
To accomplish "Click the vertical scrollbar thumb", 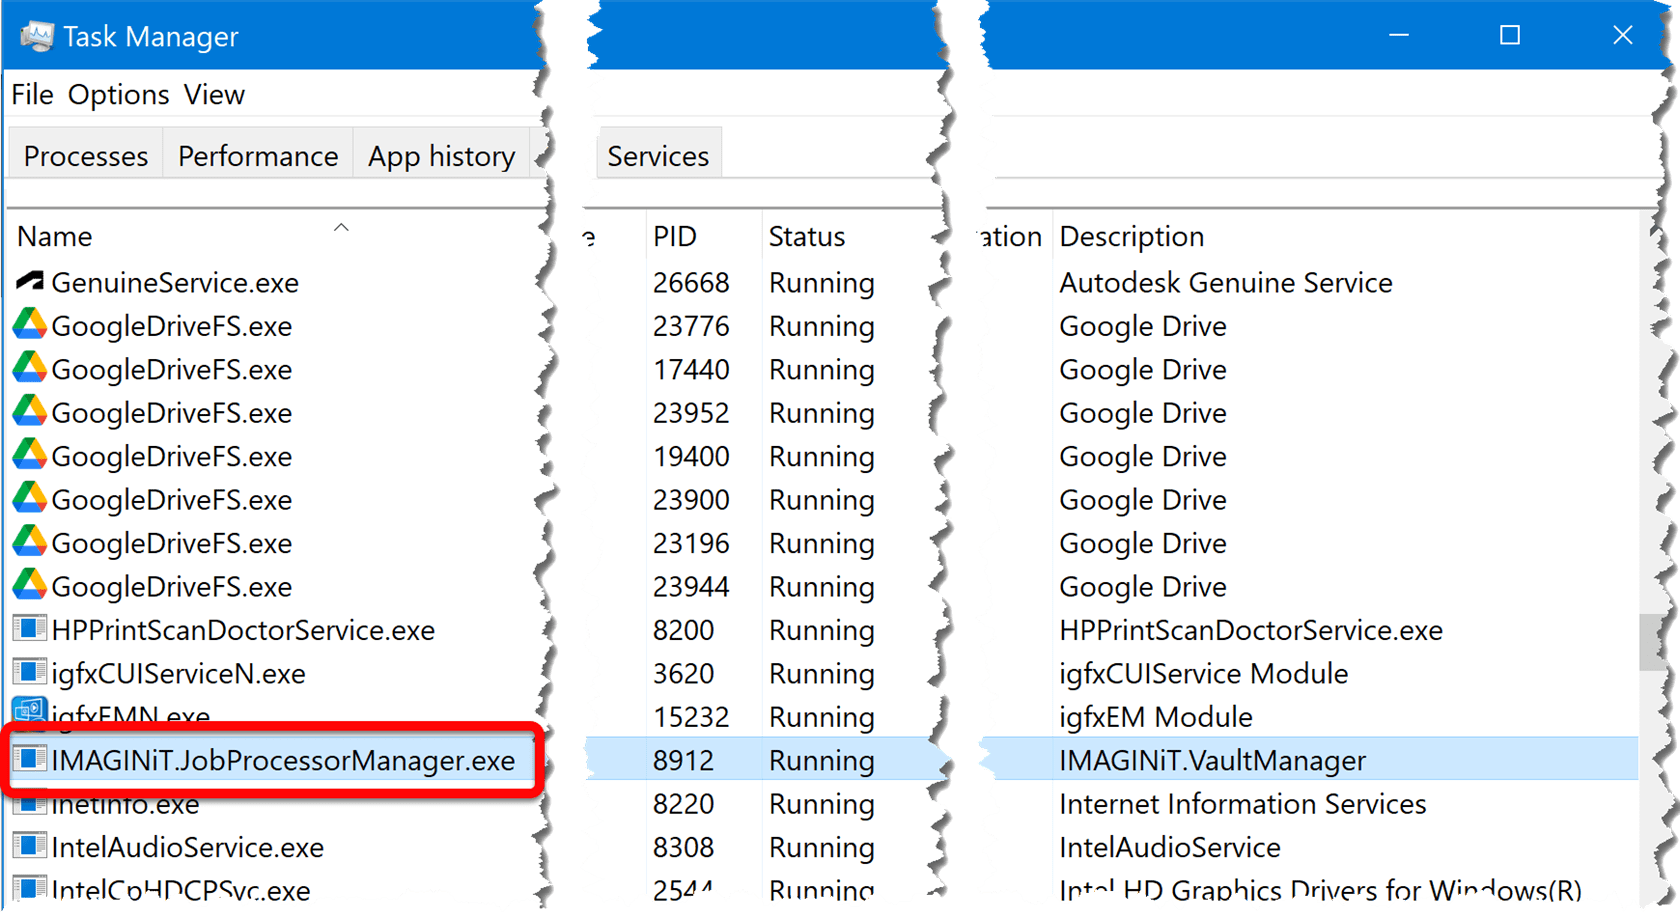I will click(x=1650, y=643).
